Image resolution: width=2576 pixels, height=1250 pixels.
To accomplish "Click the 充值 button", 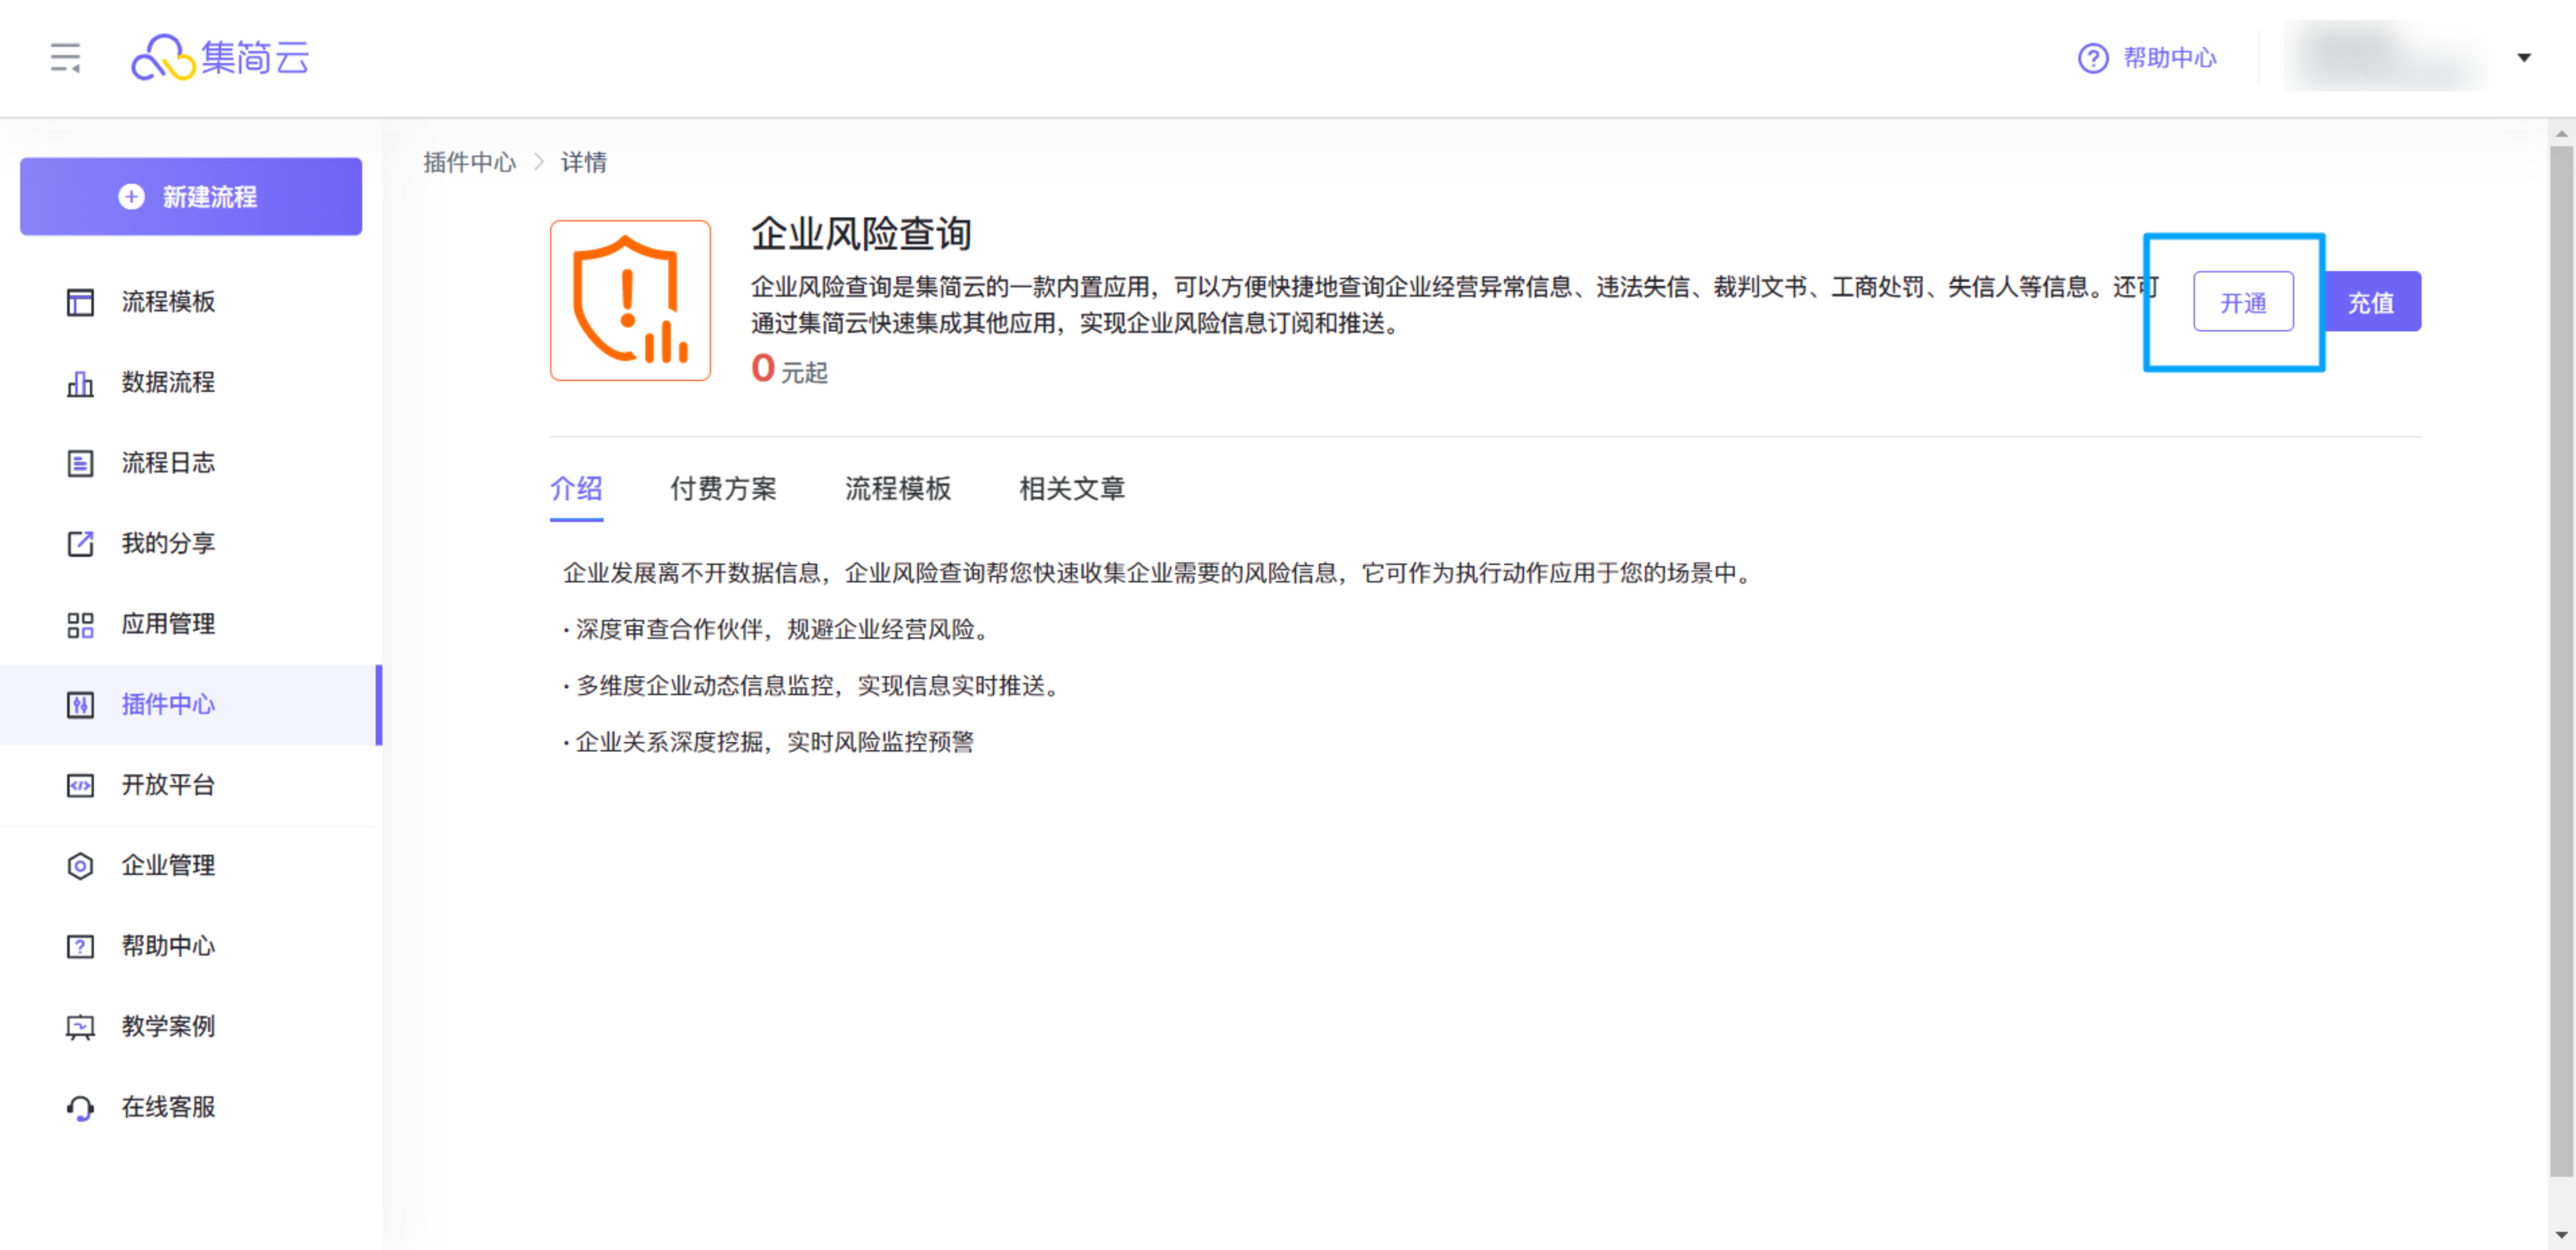I will (2371, 302).
